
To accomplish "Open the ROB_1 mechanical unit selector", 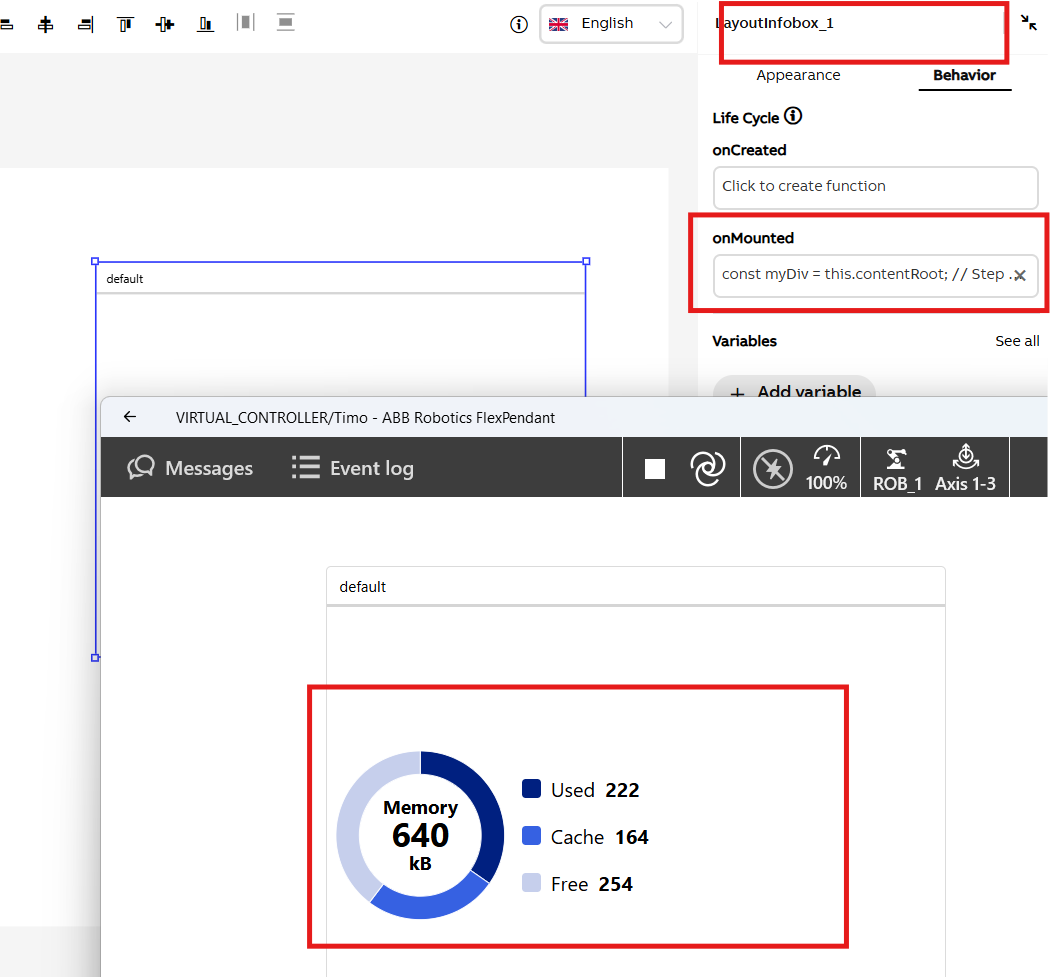I will (897, 468).
